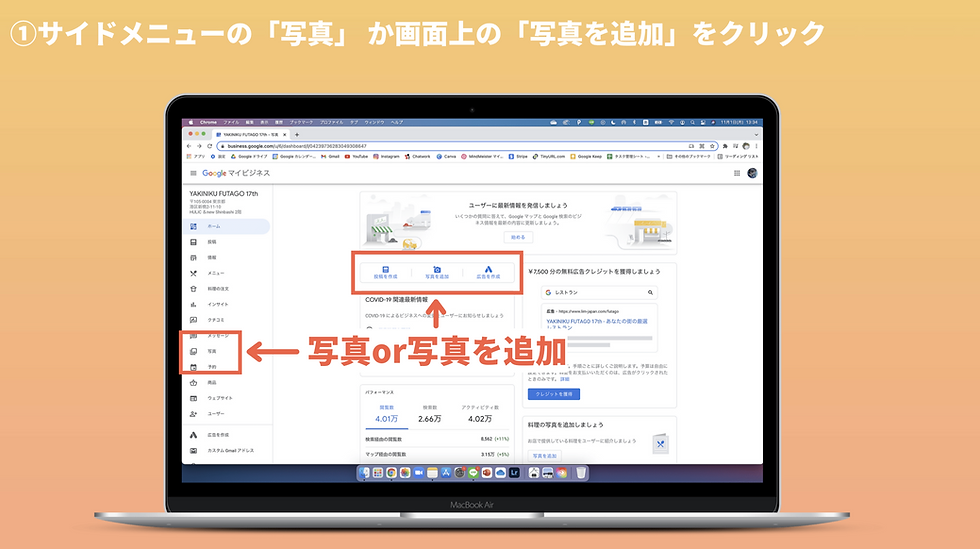Bookmark this page with the star icon
980x549 pixels.
[711, 146]
